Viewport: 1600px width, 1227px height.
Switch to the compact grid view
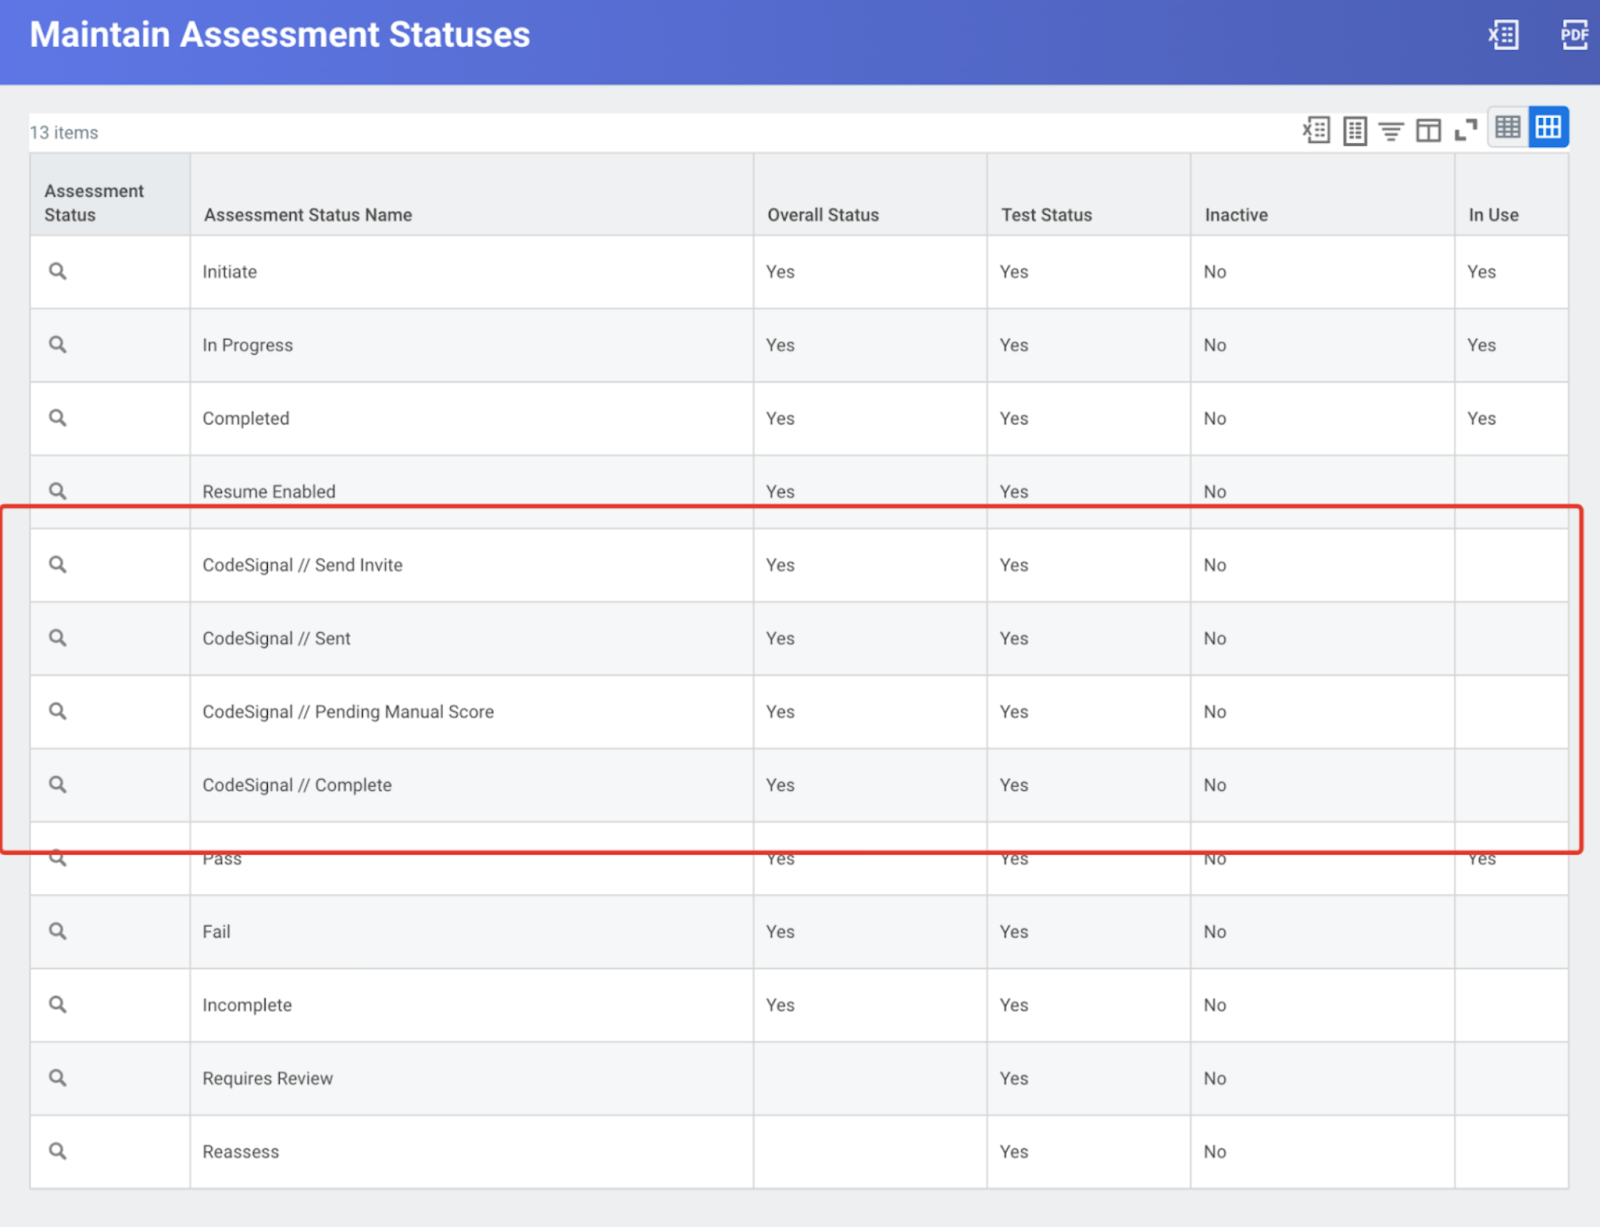pos(1507,127)
